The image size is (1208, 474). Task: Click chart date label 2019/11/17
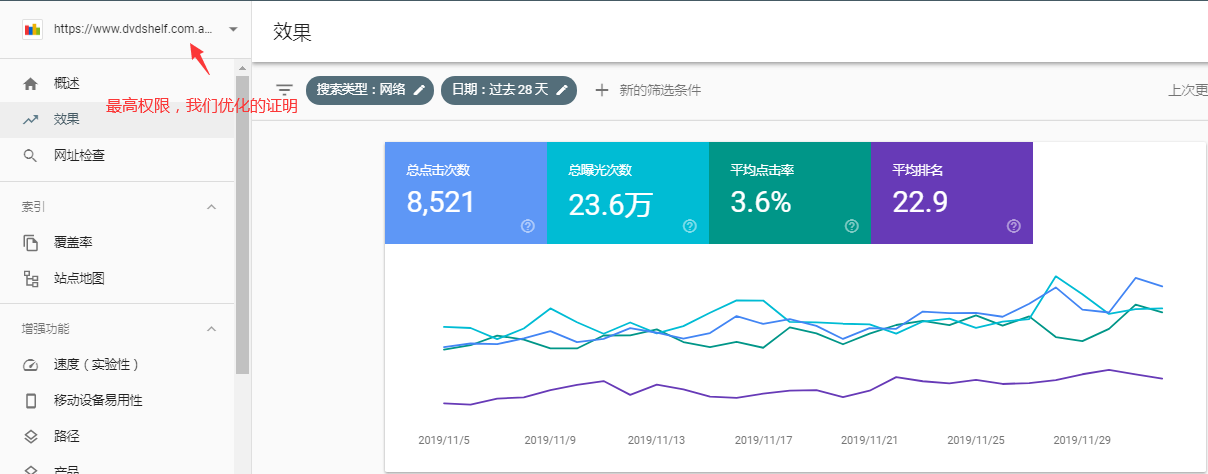coord(763,439)
